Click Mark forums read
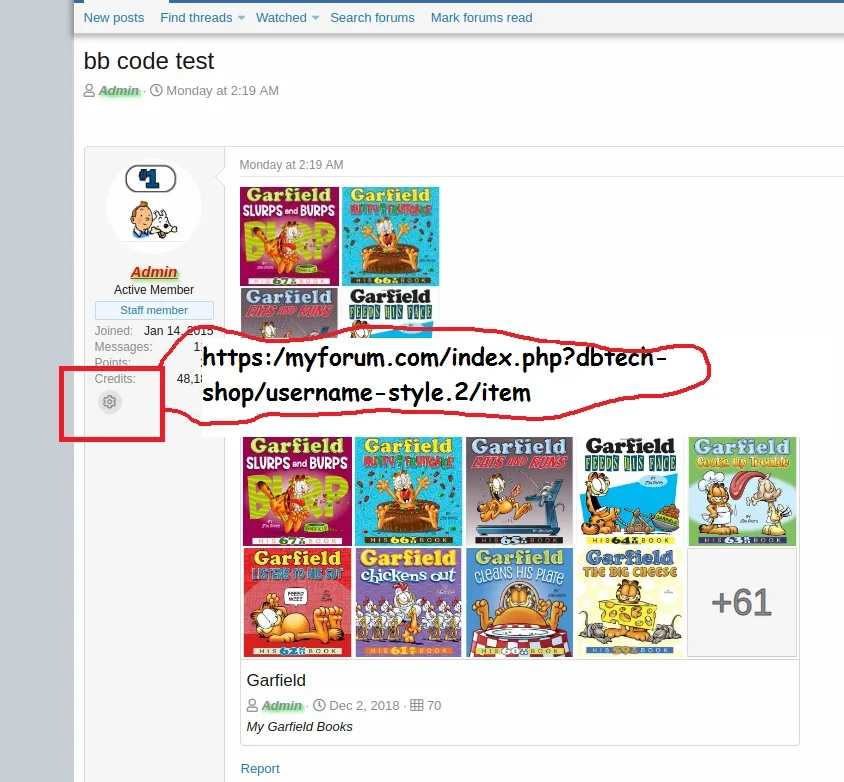The image size is (844, 782). (x=481, y=18)
